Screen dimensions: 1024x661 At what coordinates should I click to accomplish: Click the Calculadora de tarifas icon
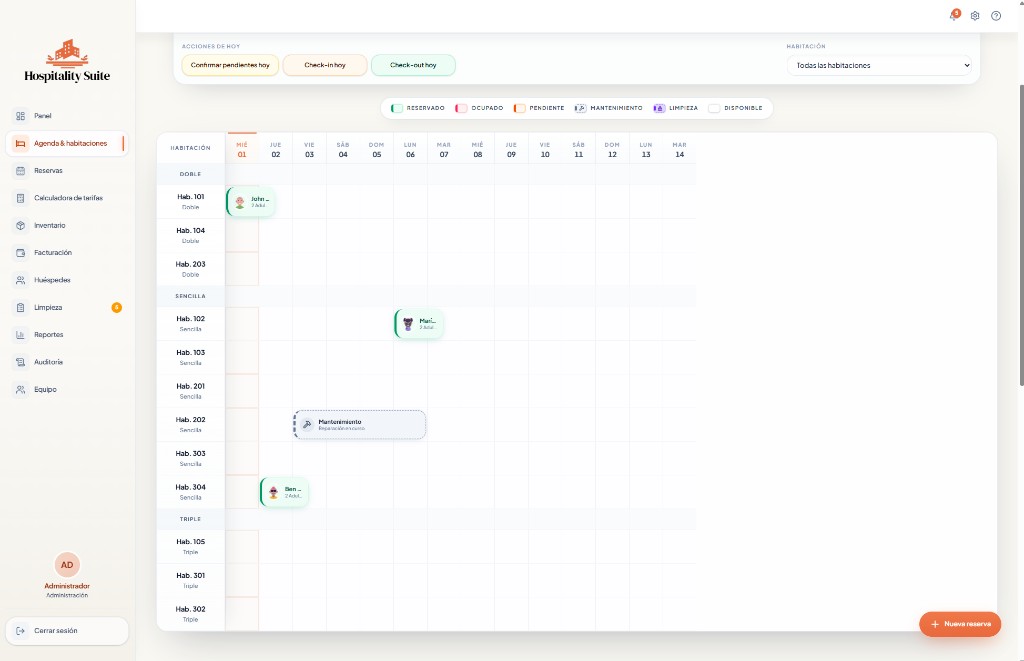pos(21,198)
